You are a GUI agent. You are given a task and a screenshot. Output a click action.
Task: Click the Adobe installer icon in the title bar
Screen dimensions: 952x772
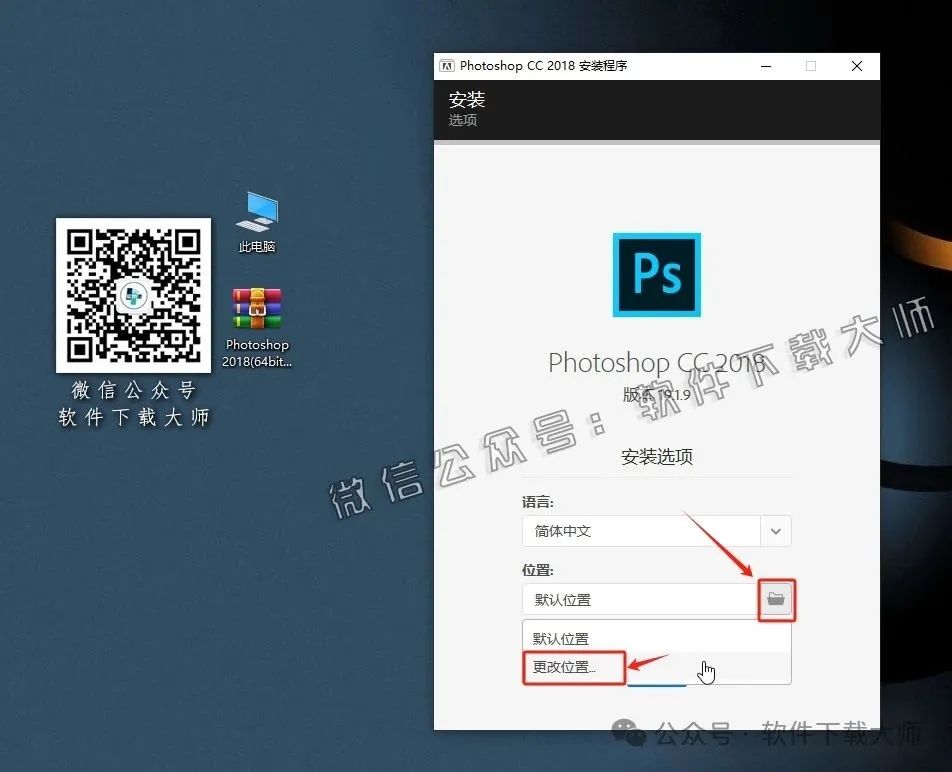(446, 65)
